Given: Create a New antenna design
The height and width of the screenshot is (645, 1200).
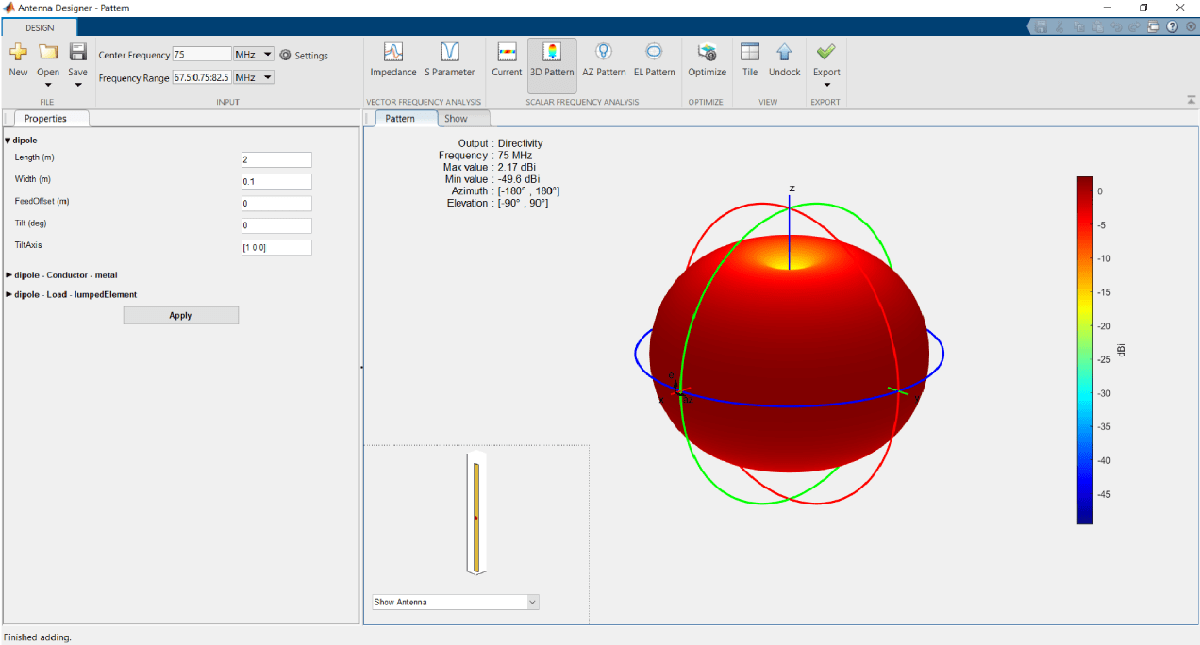Looking at the screenshot, I should 18,59.
